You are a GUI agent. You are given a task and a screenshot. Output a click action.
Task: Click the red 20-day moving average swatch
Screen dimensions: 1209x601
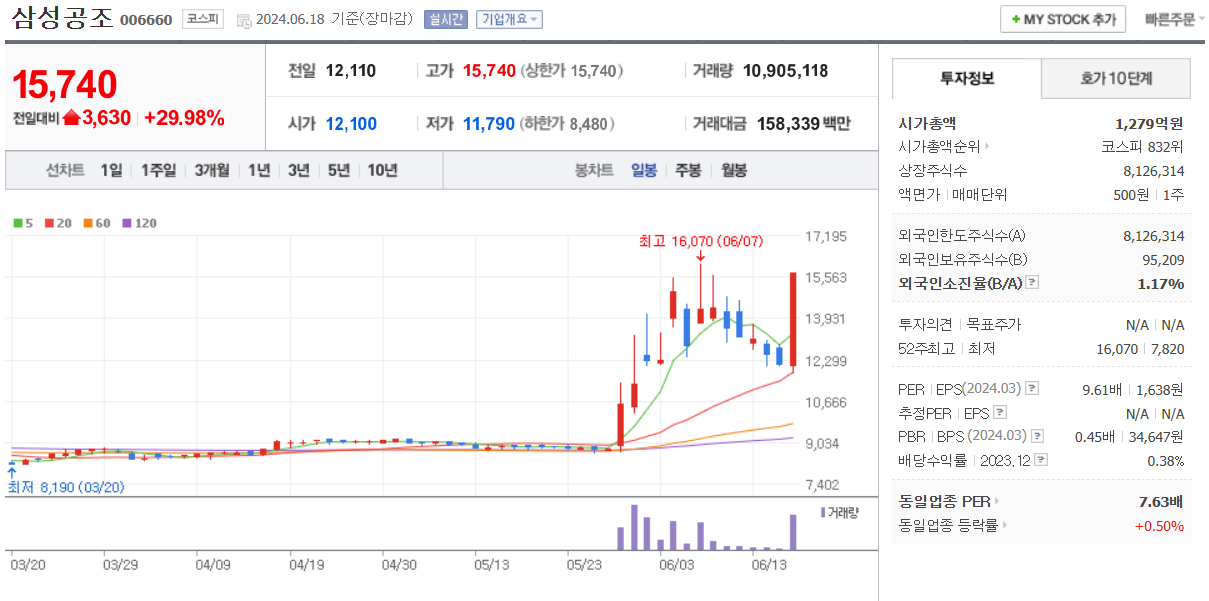(x=49, y=223)
